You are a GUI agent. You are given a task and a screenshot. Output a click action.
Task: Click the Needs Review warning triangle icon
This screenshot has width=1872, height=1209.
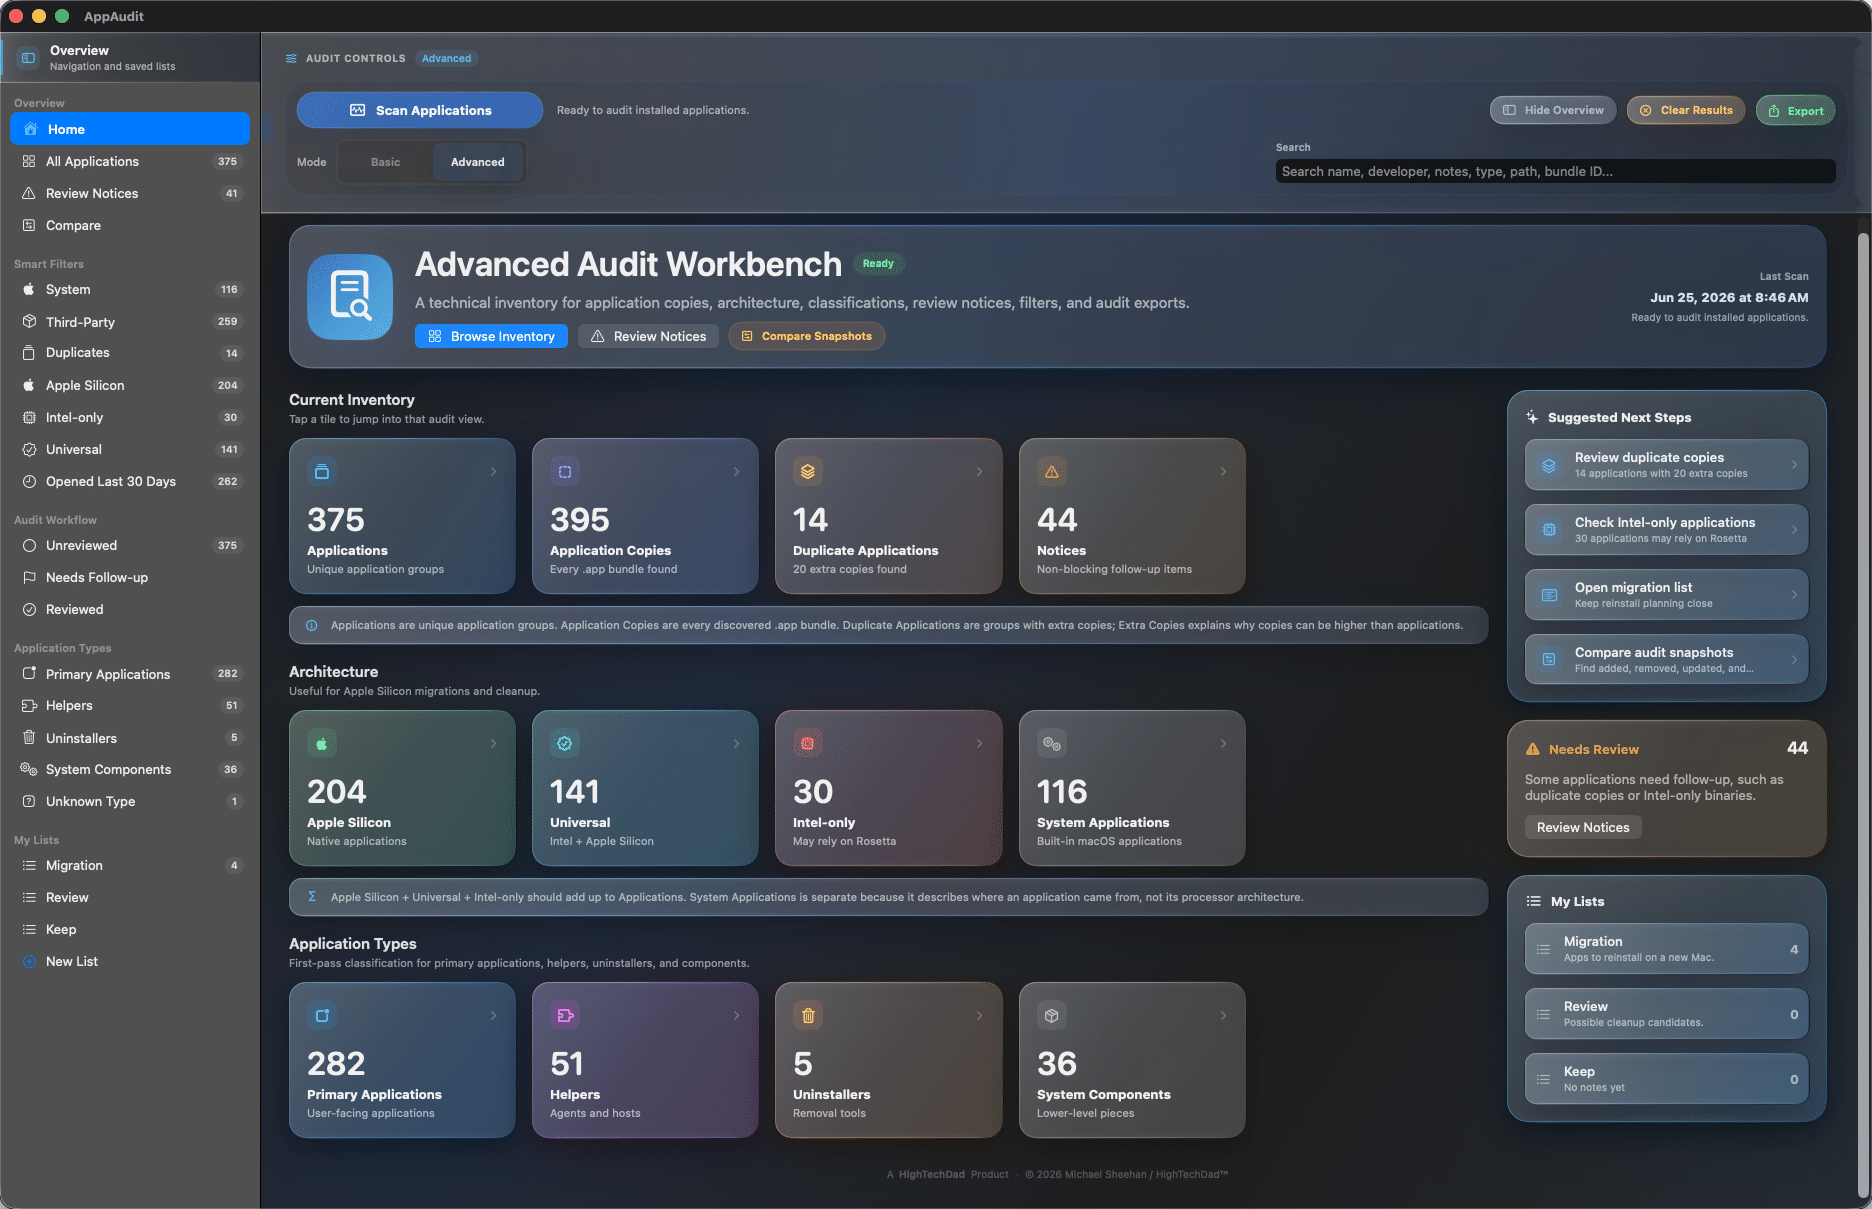click(1533, 749)
